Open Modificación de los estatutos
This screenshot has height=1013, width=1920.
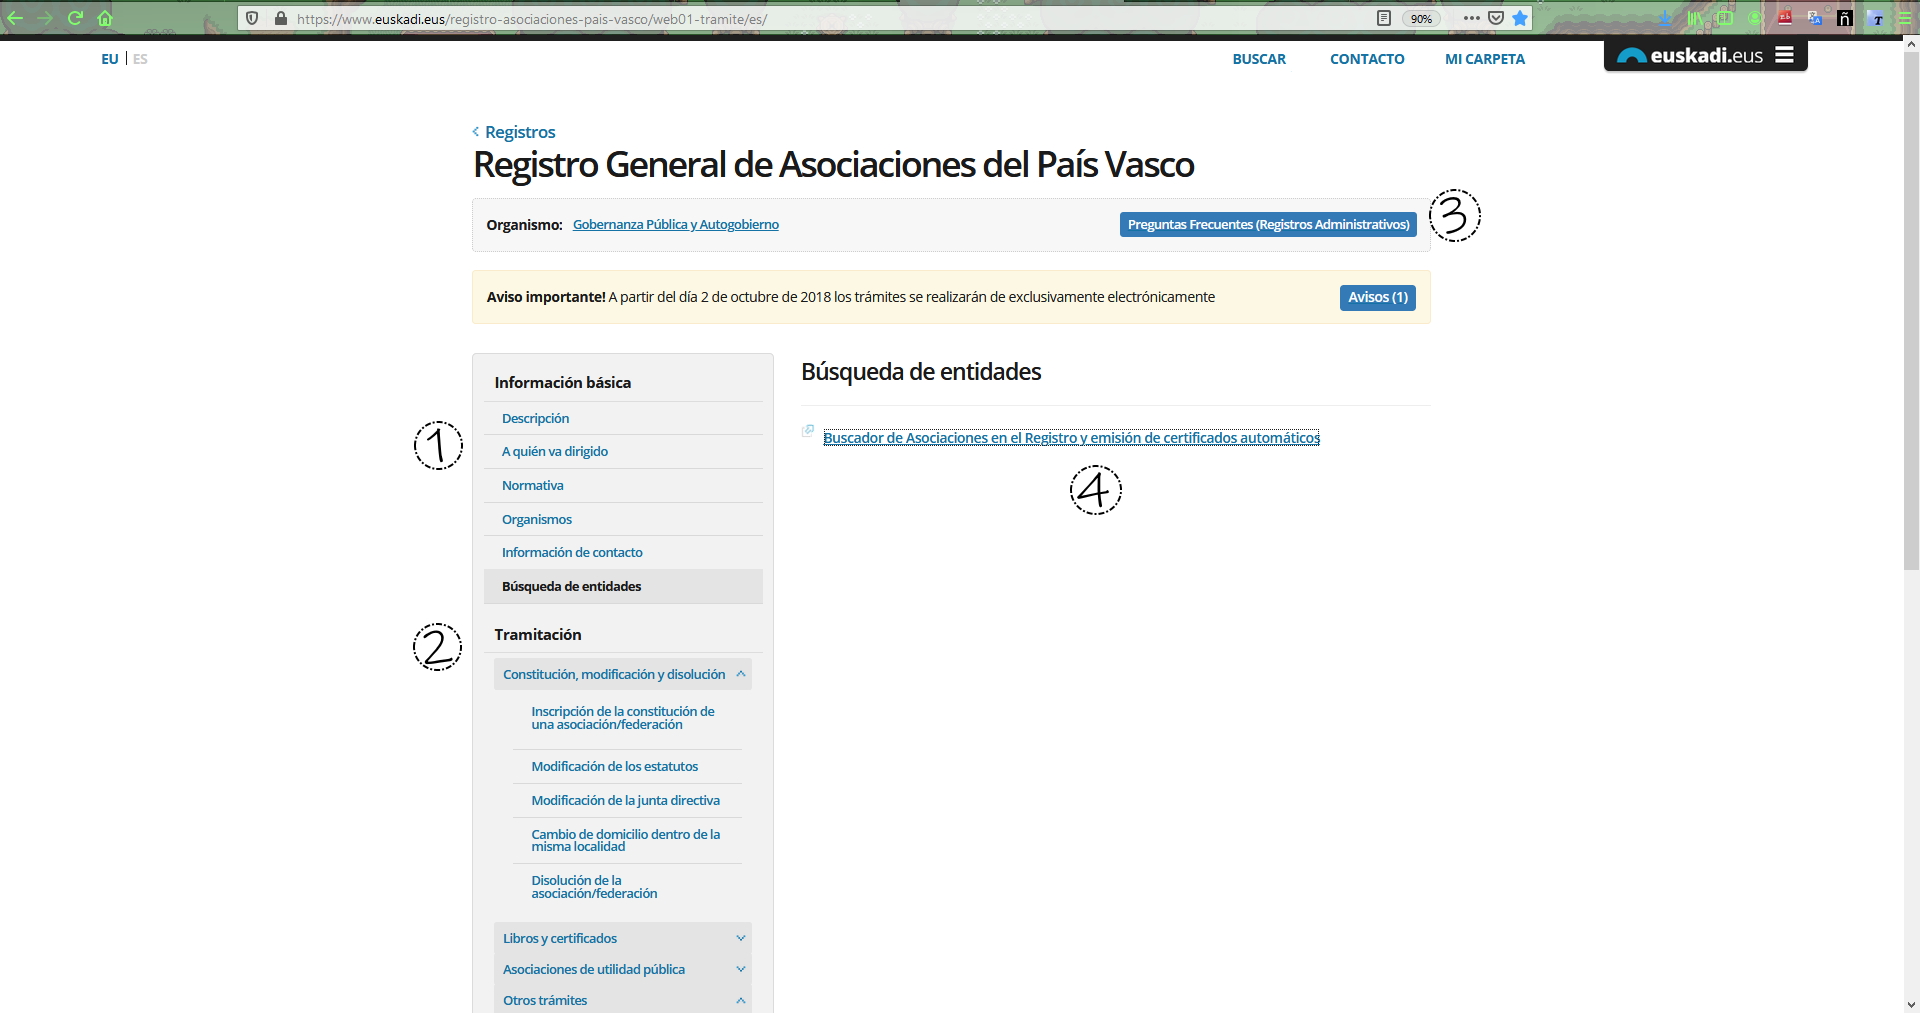click(x=615, y=766)
